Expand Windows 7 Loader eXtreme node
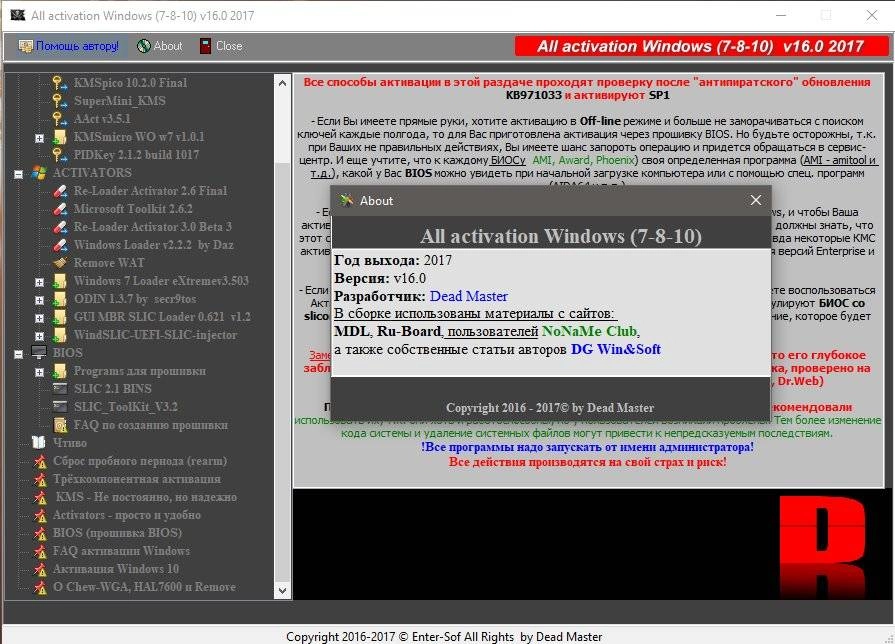Viewport: 895px width, 644px height. click(39, 282)
